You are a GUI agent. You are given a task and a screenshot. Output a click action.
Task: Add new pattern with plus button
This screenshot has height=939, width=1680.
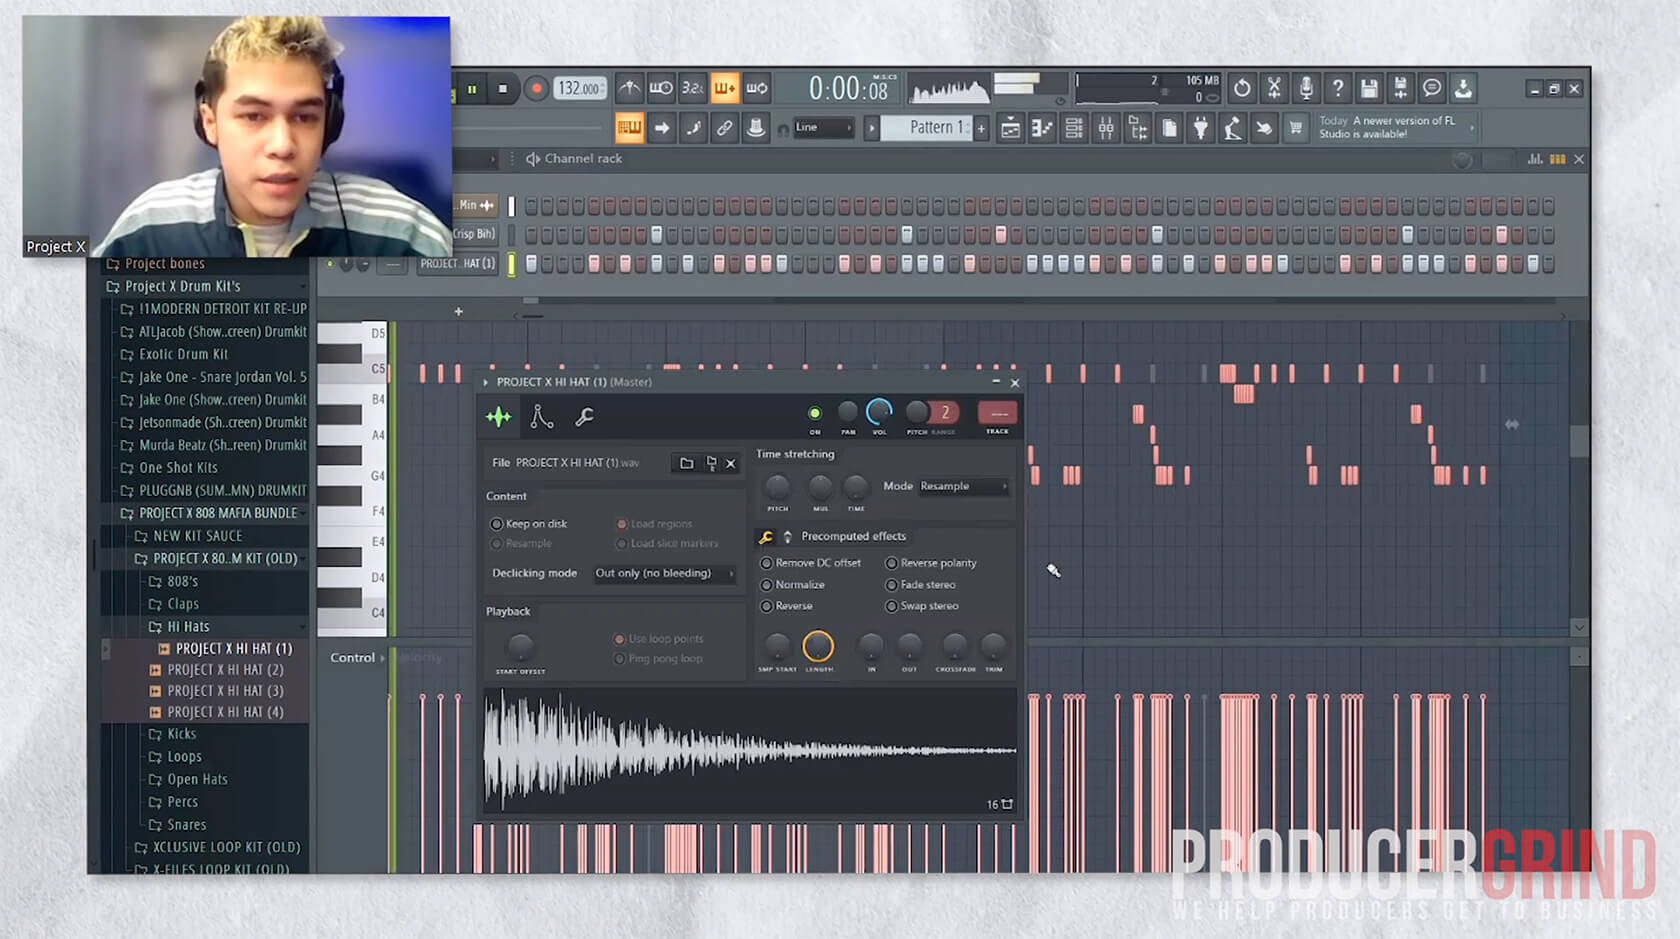(981, 128)
